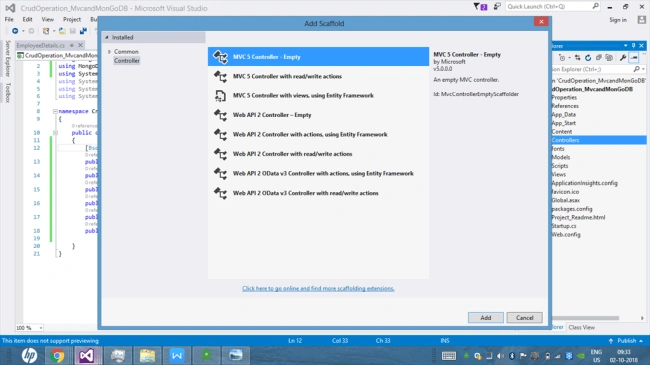Select Web API 2 Controller with read/write actions

click(x=318, y=154)
